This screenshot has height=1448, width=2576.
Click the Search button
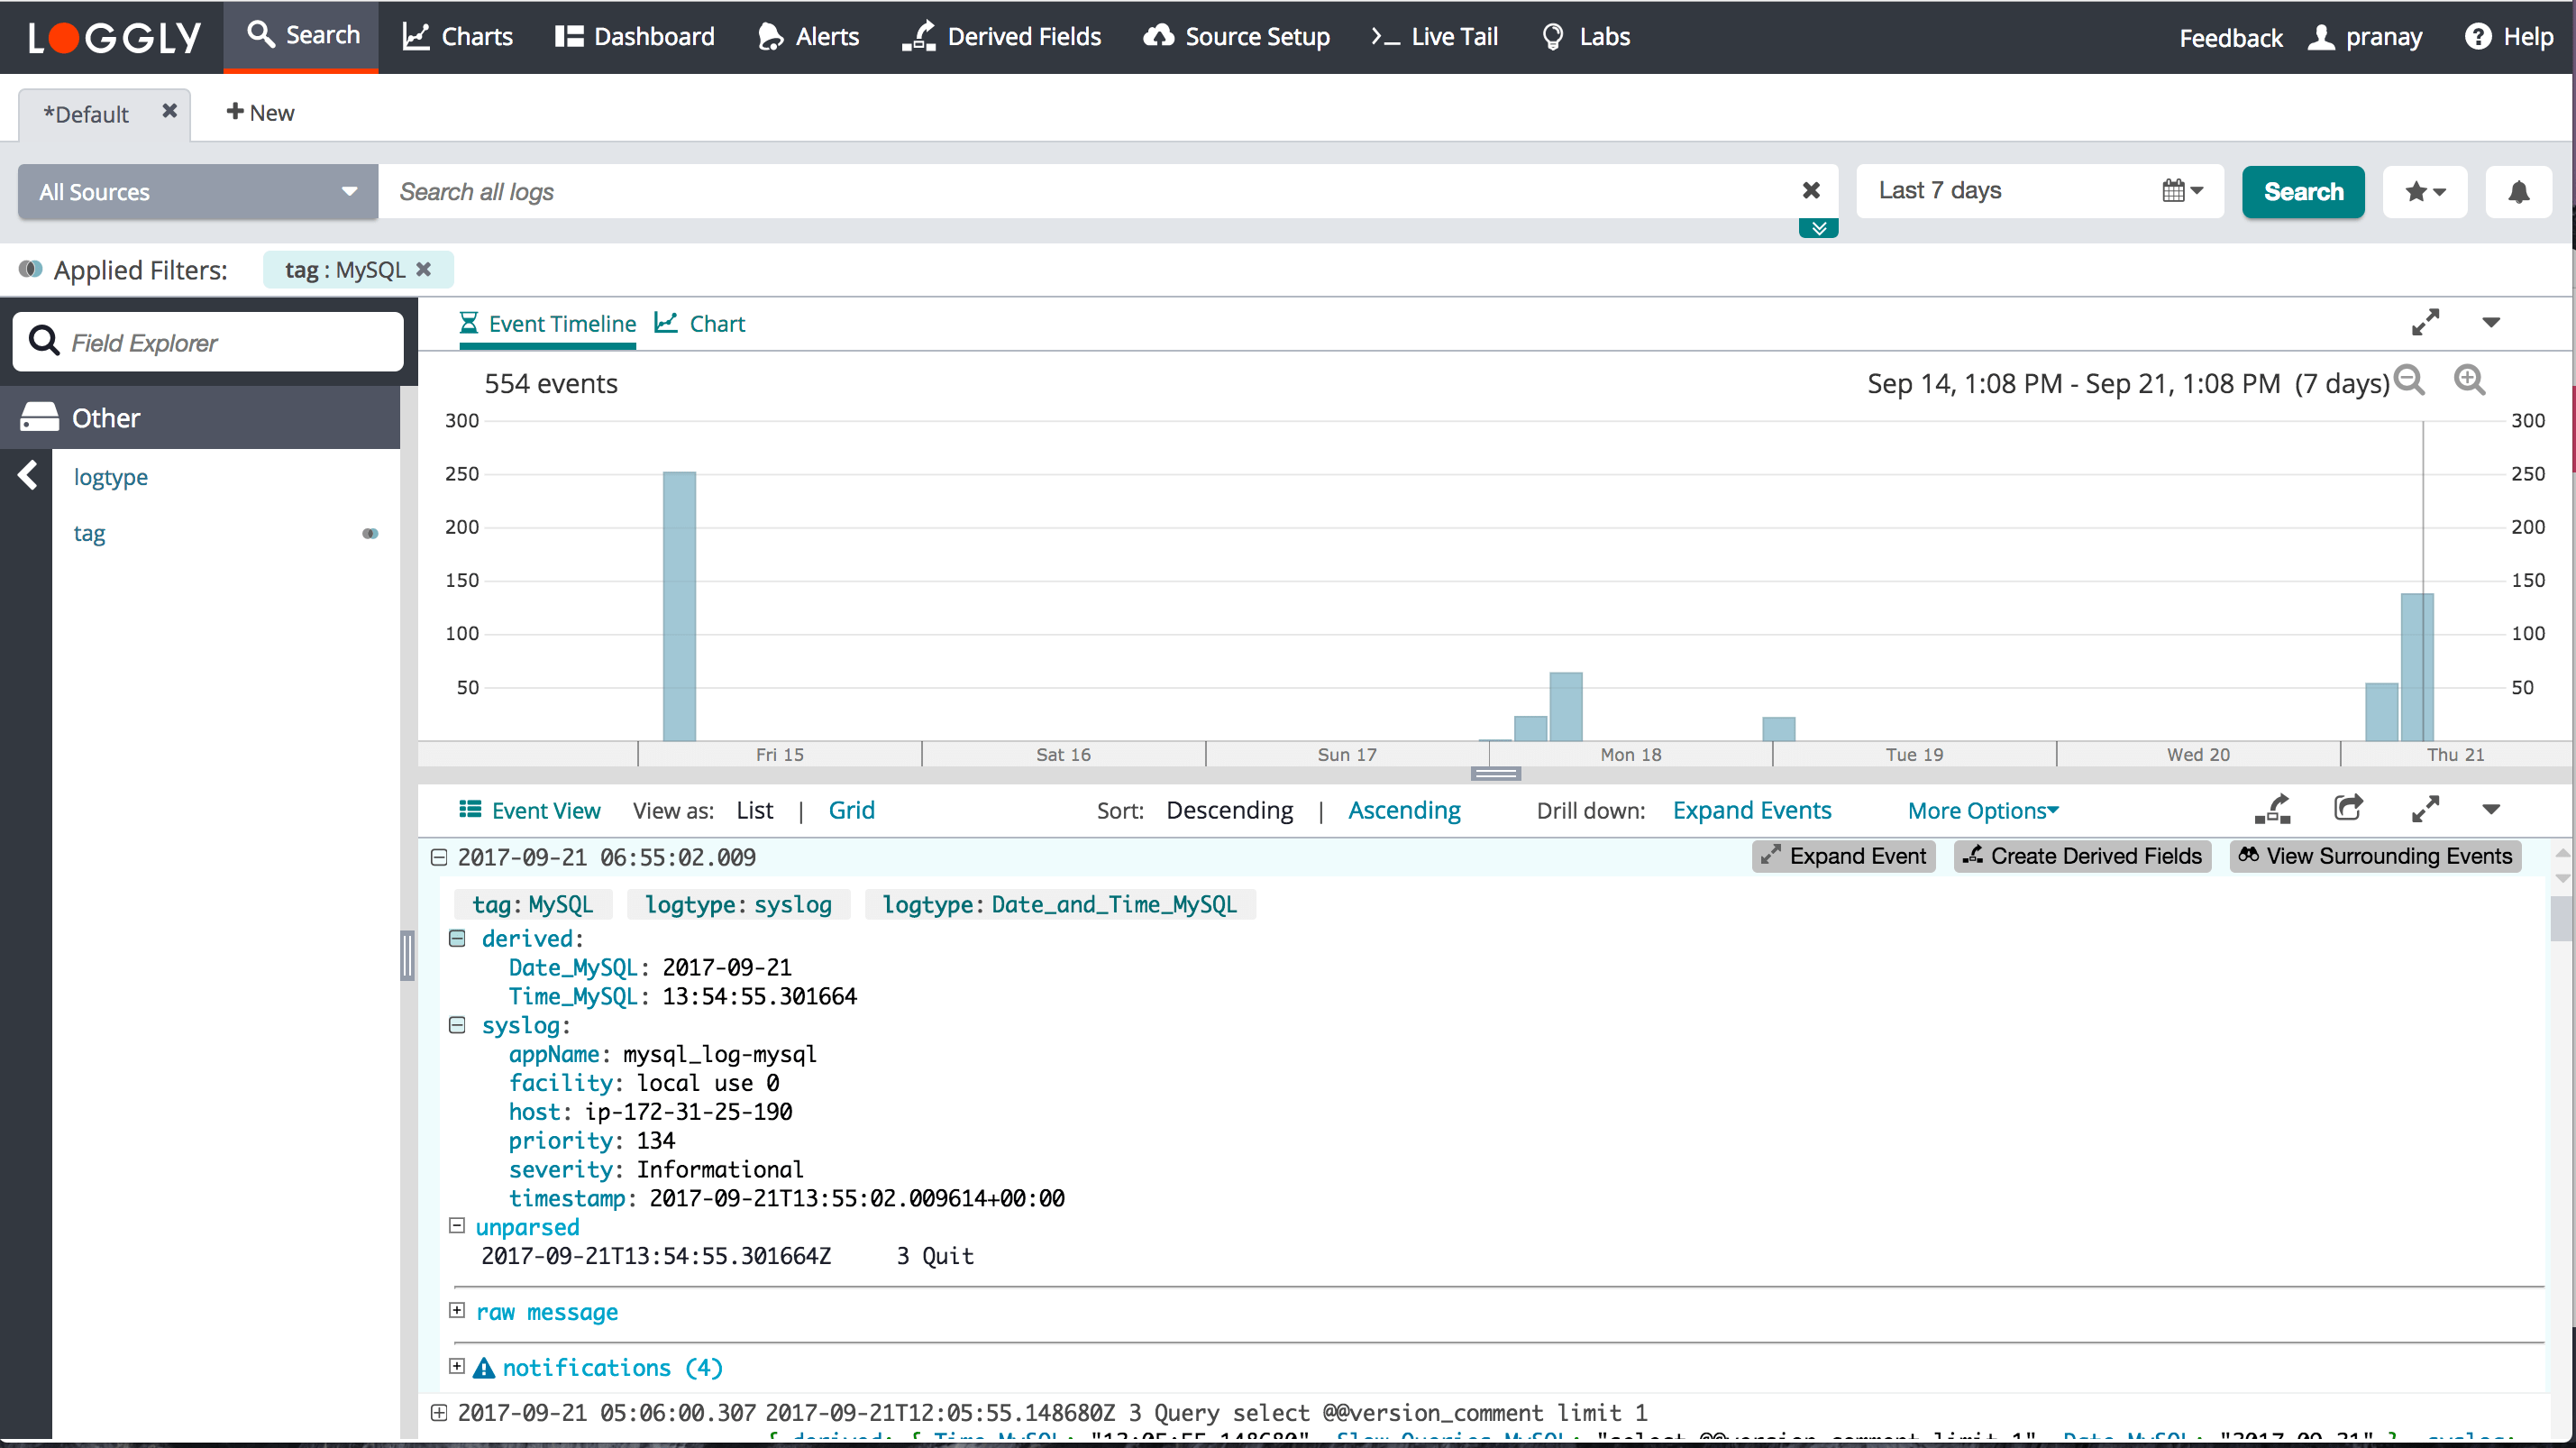click(2303, 191)
